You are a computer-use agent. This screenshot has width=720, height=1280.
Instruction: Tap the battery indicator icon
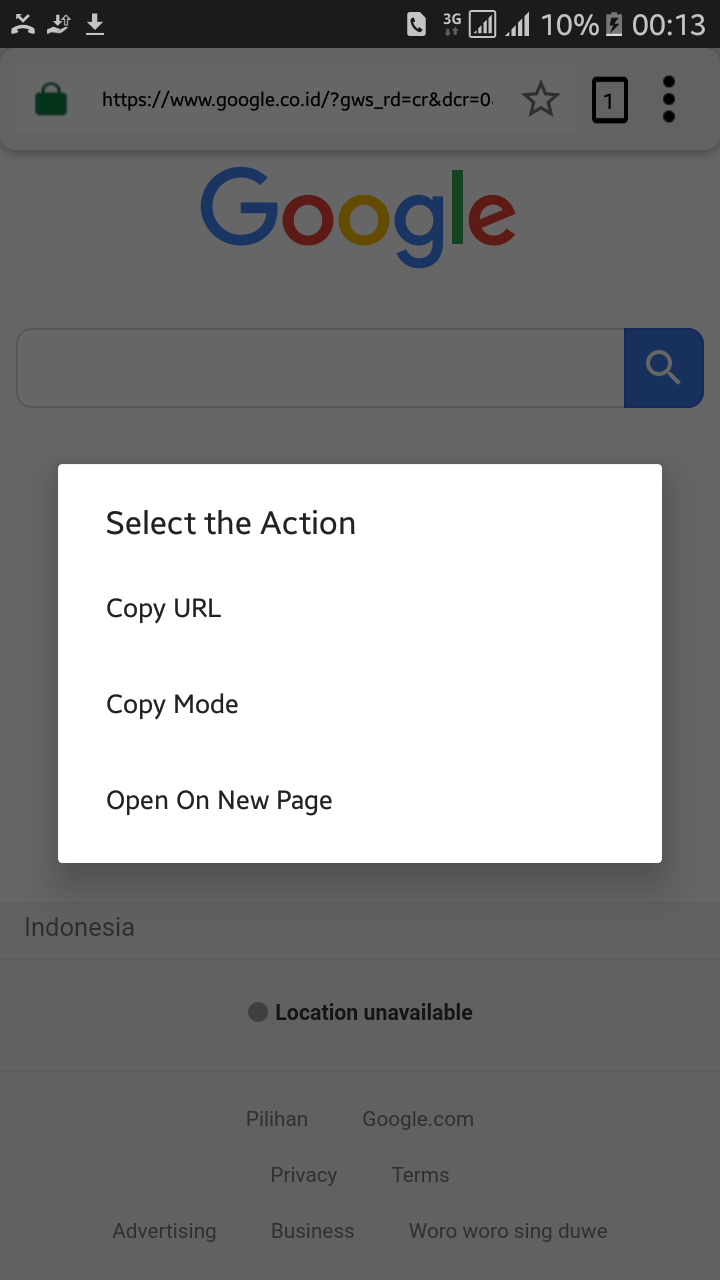[614, 24]
